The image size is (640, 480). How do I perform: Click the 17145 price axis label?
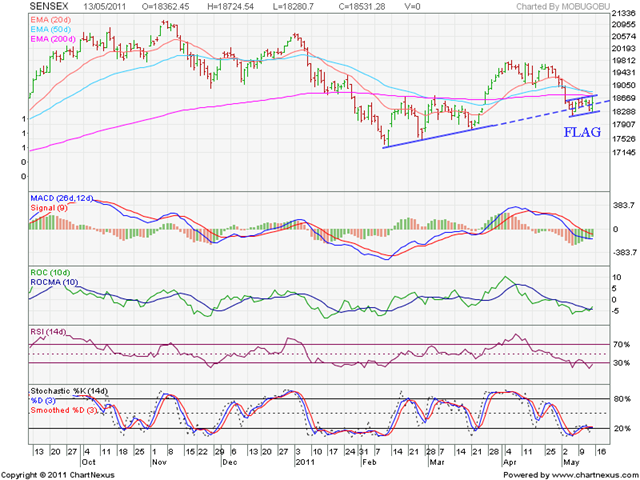tap(623, 152)
